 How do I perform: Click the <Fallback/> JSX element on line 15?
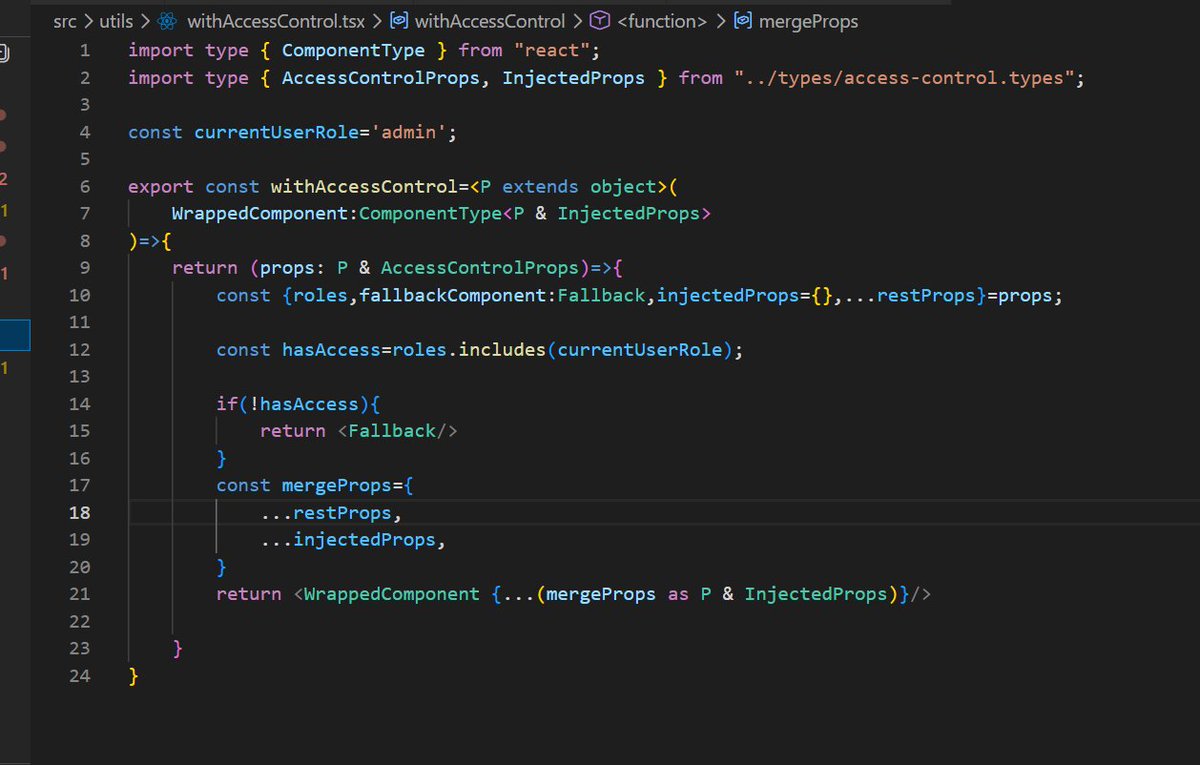398,431
